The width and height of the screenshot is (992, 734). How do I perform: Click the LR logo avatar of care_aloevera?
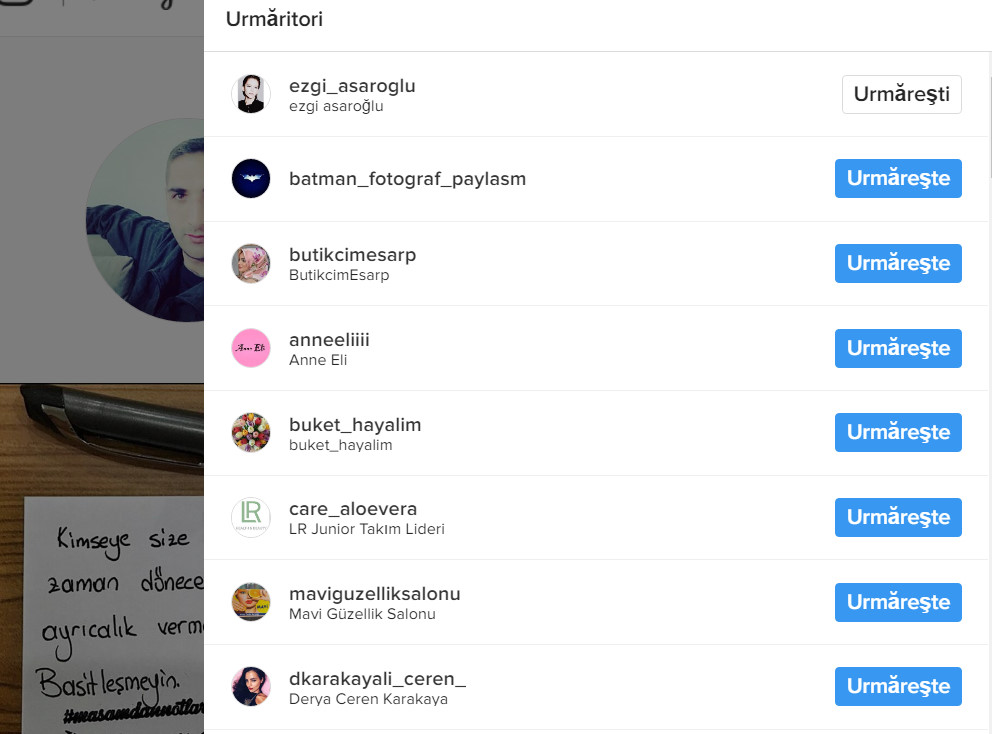[x=251, y=518]
